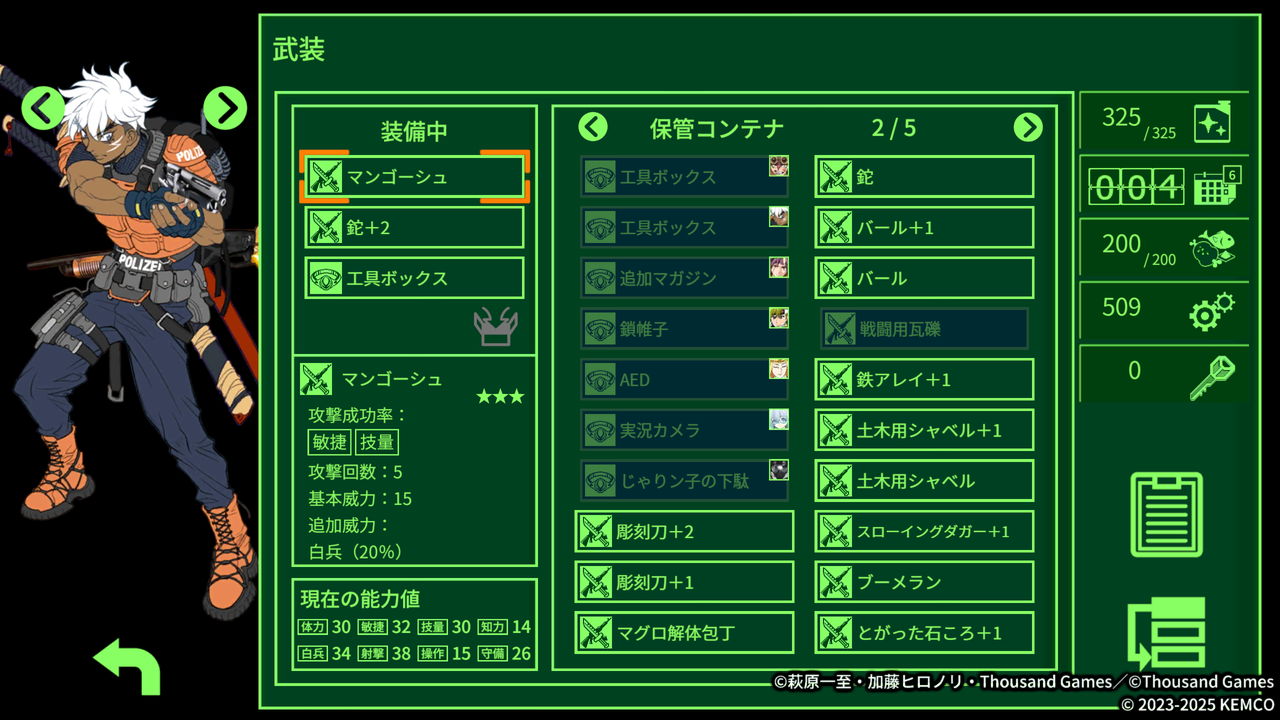The image size is (1280, 720).
Task: Select equipped 工具ボックス slot
Action: 414,278
